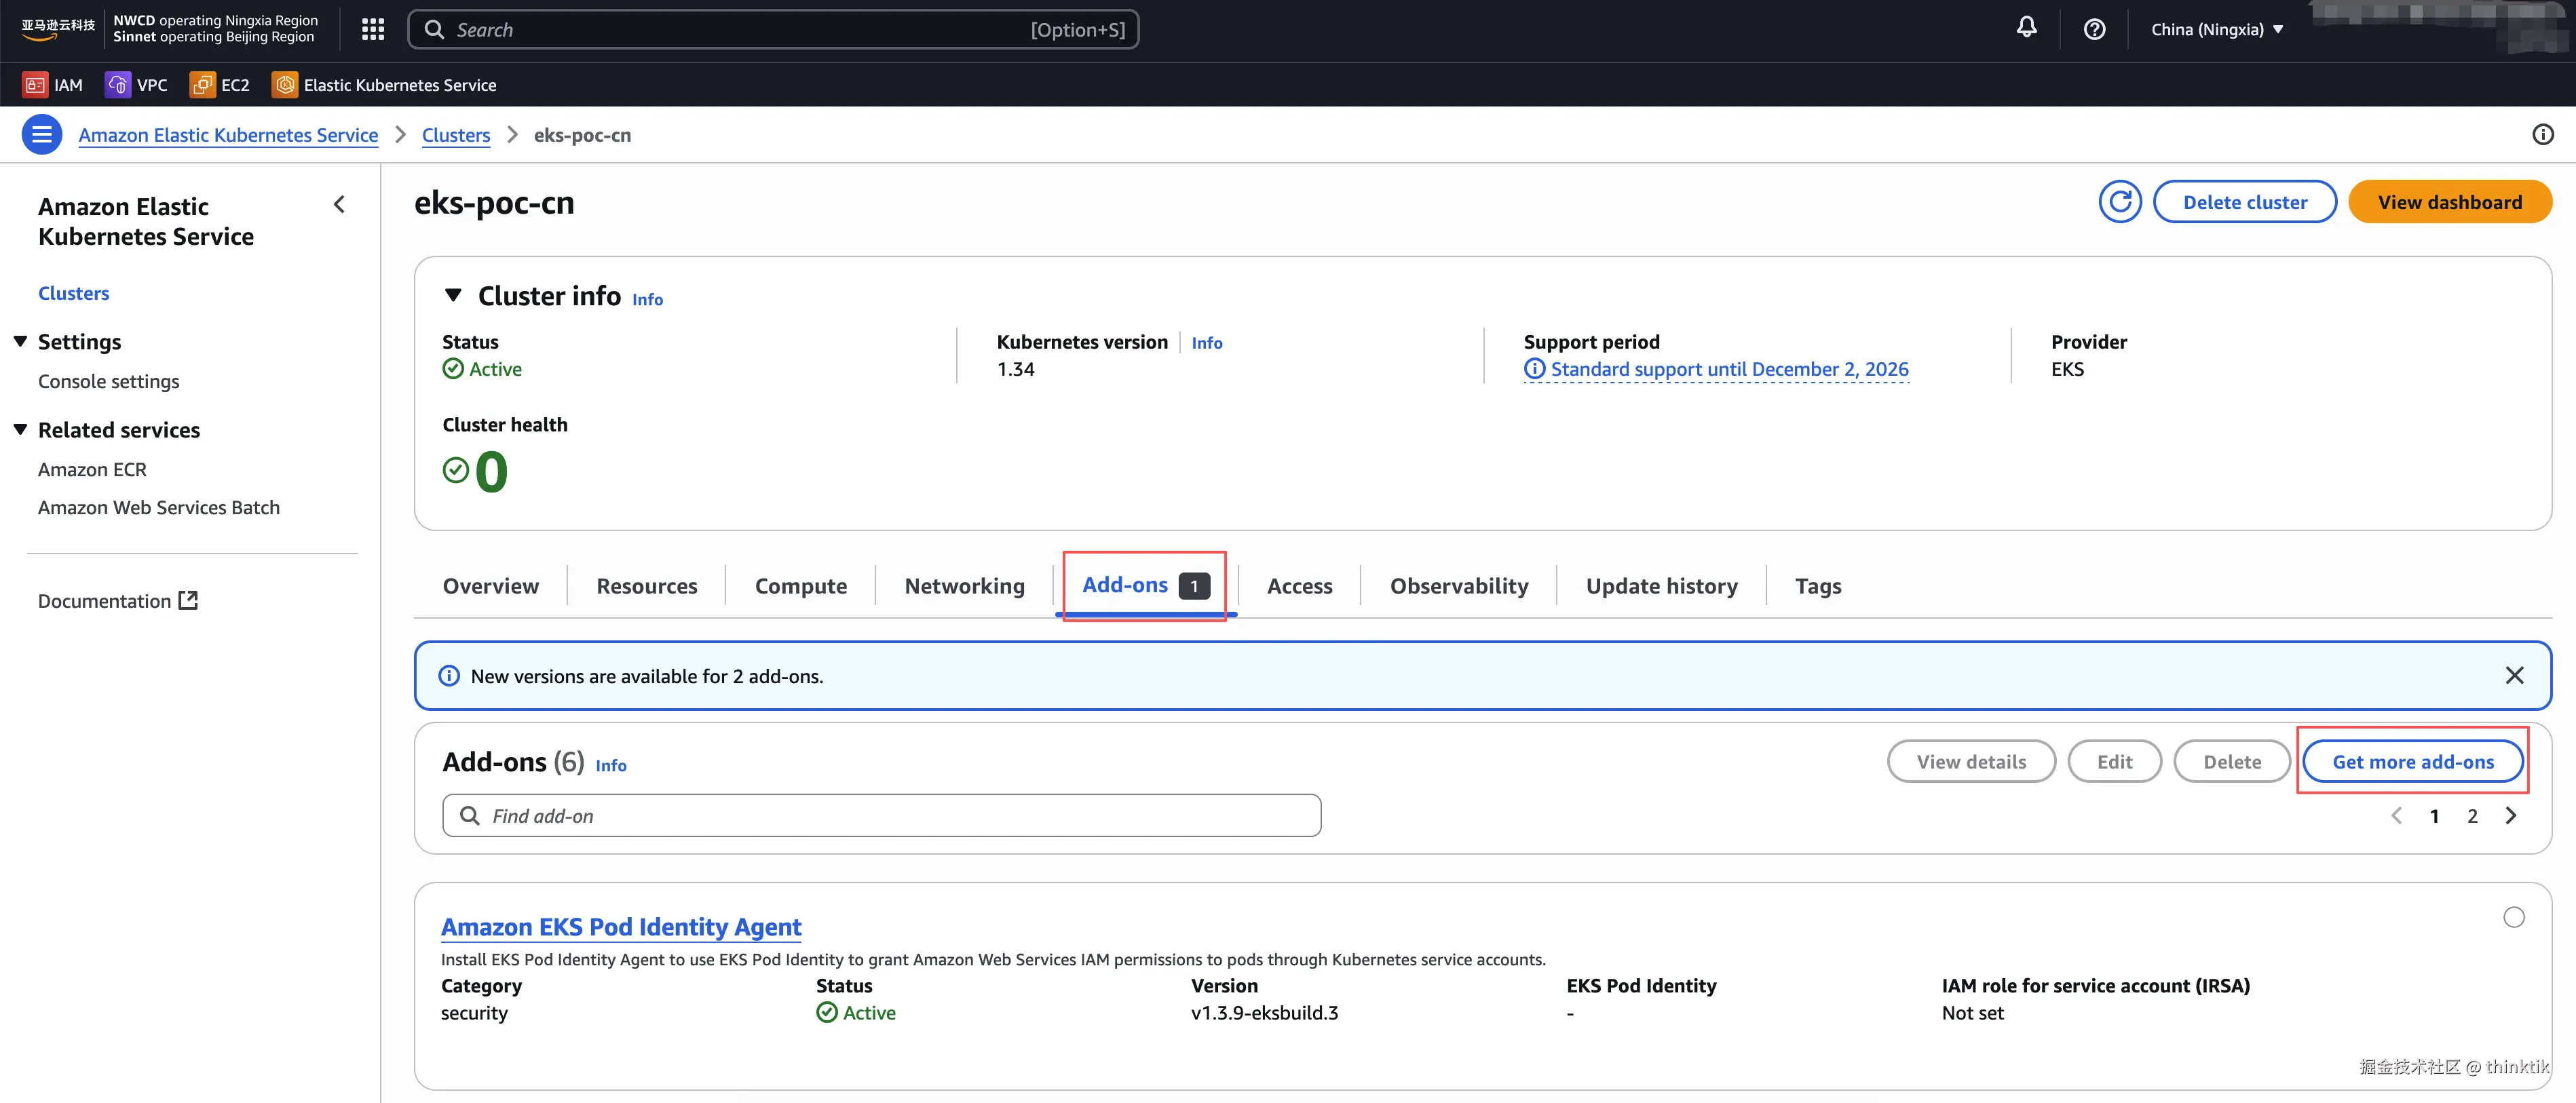
Task: Select the Amazon EKS Pod Identity Agent radio button
Action: (x=2513, y=917)
